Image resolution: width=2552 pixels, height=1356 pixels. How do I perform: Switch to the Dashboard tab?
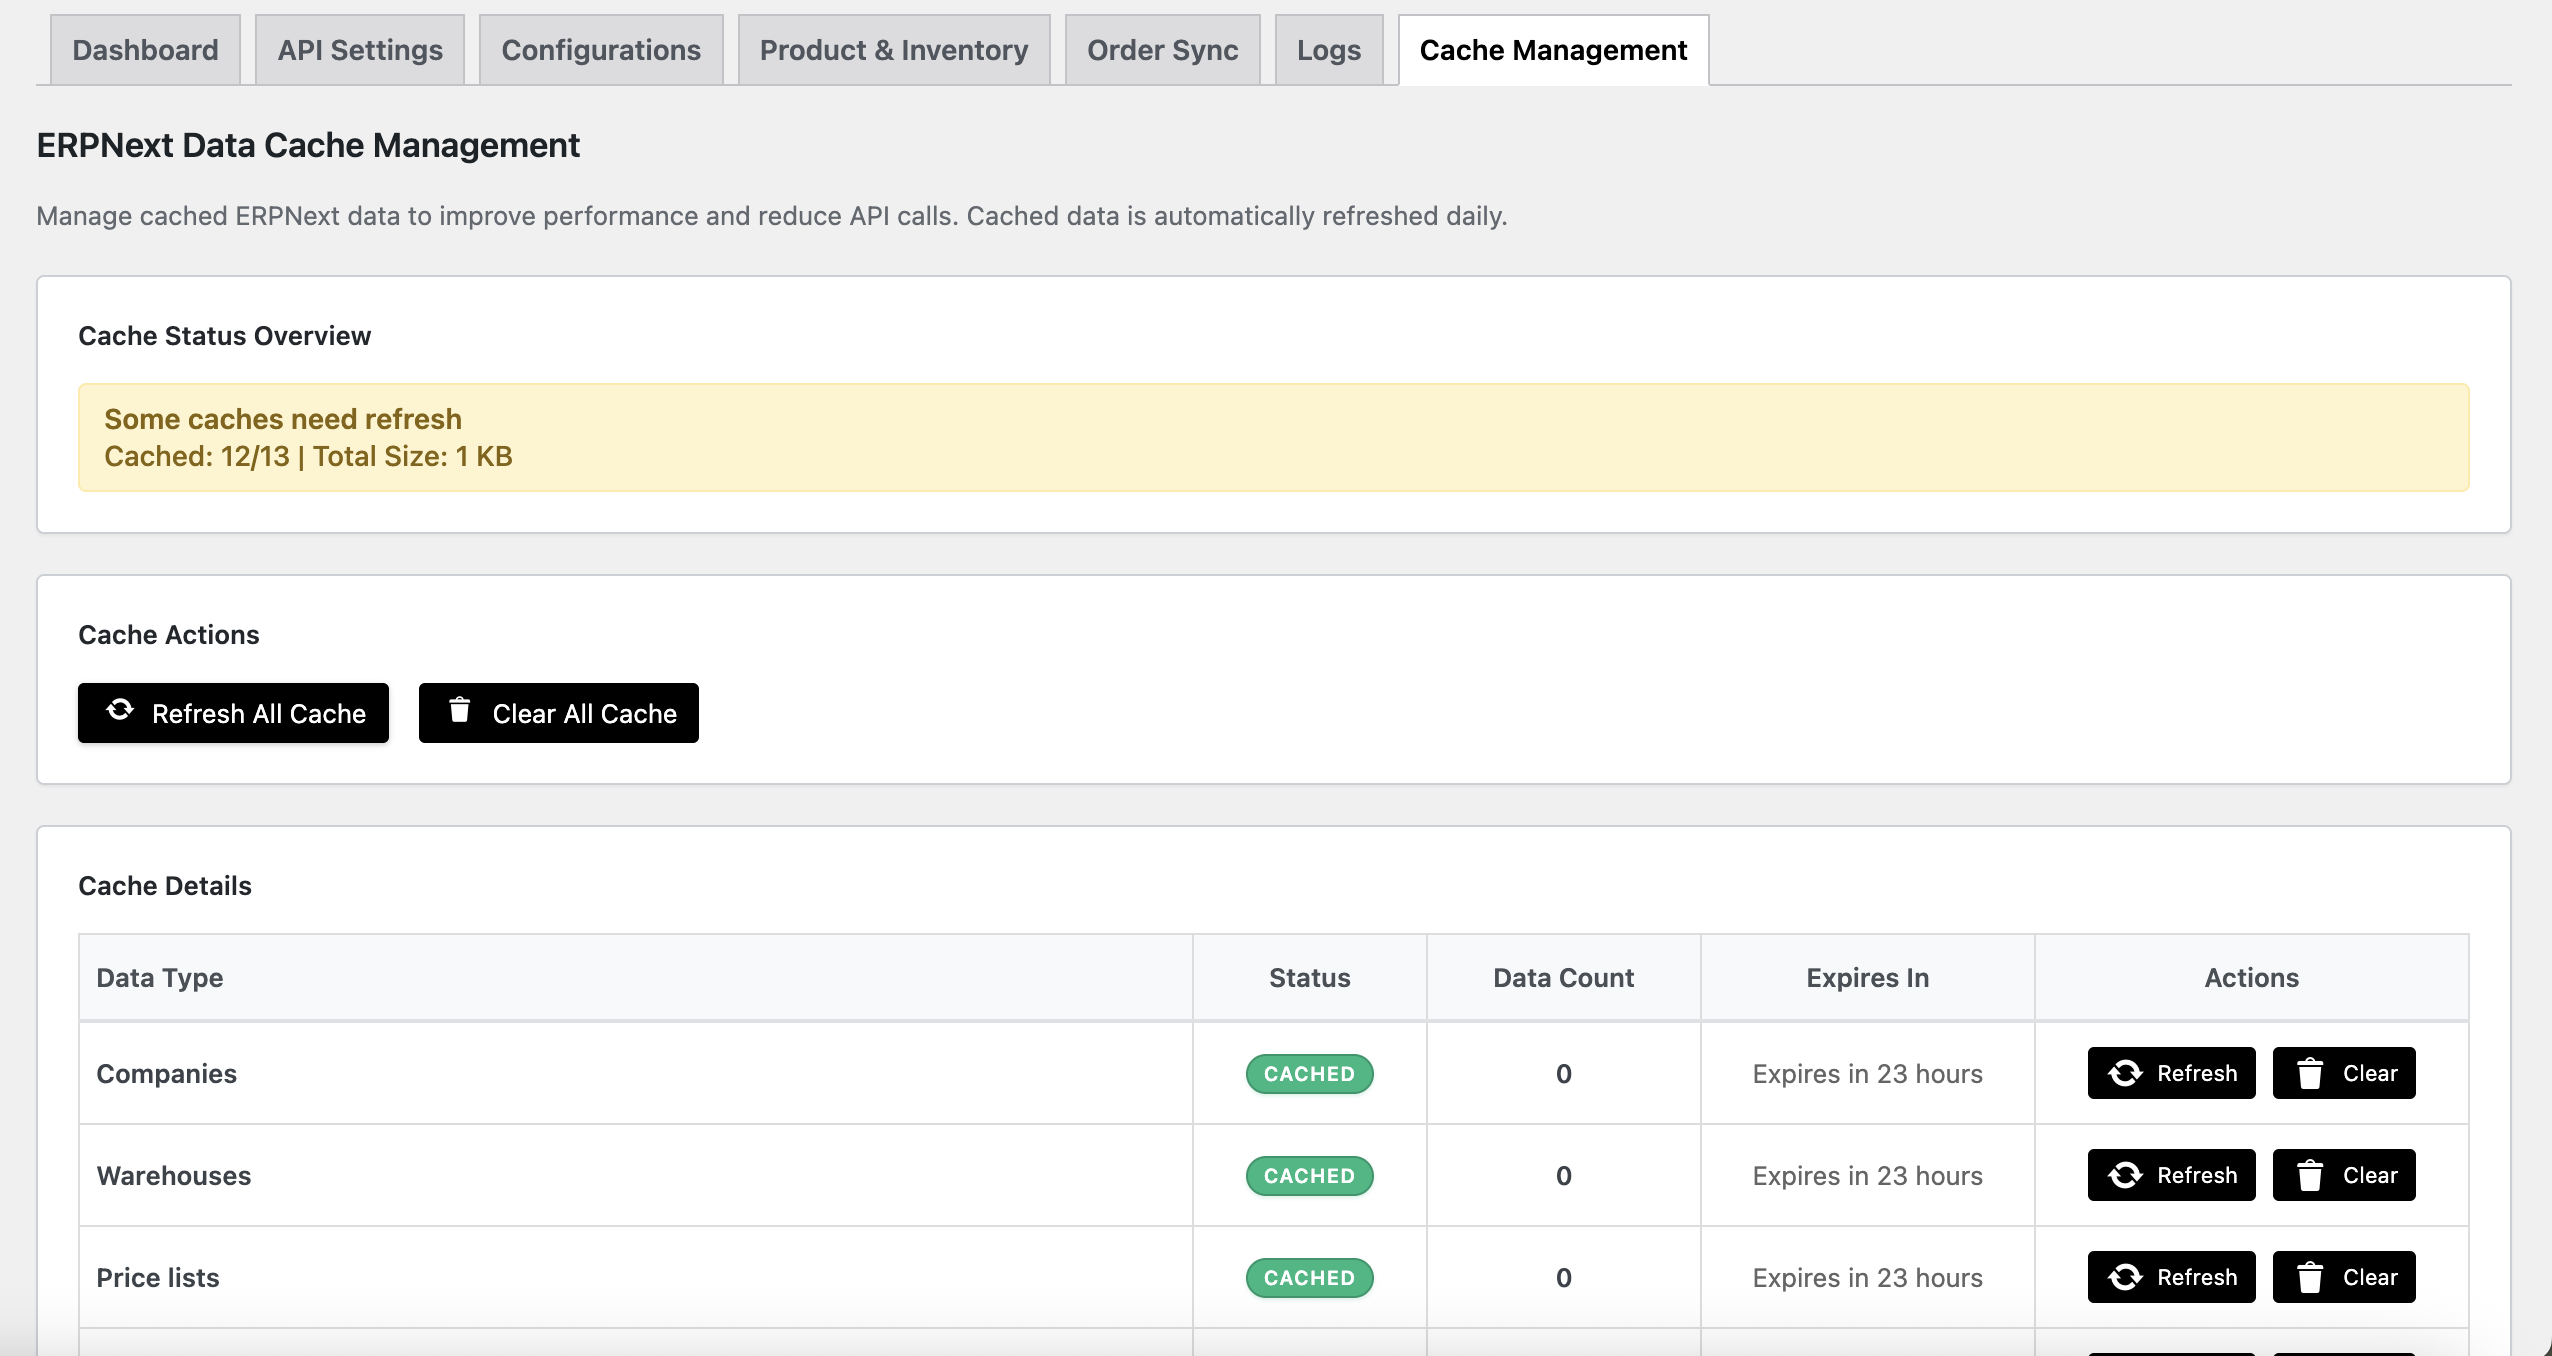point(145,49)
